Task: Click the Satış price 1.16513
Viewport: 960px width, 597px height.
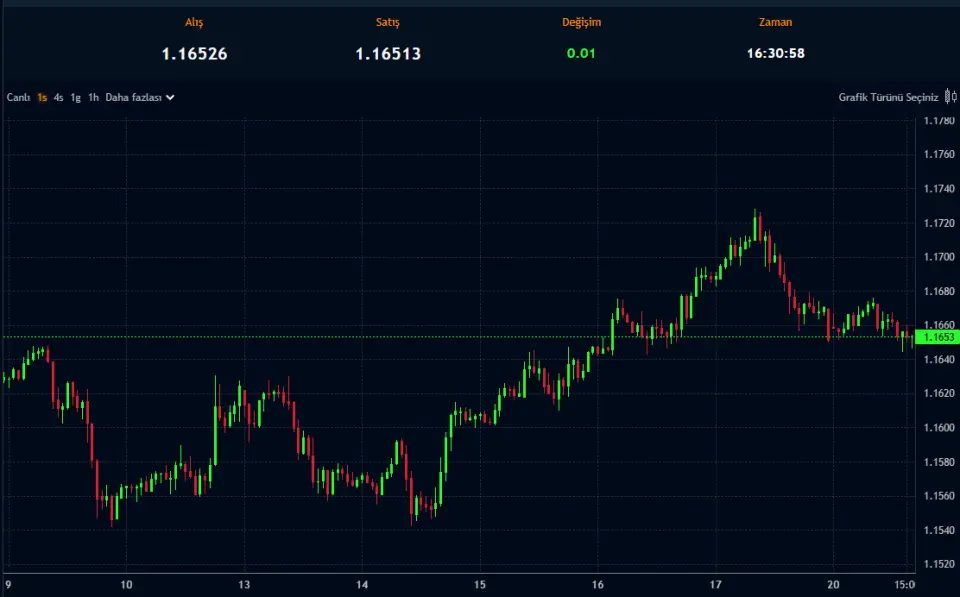Action: click(388, 54)
